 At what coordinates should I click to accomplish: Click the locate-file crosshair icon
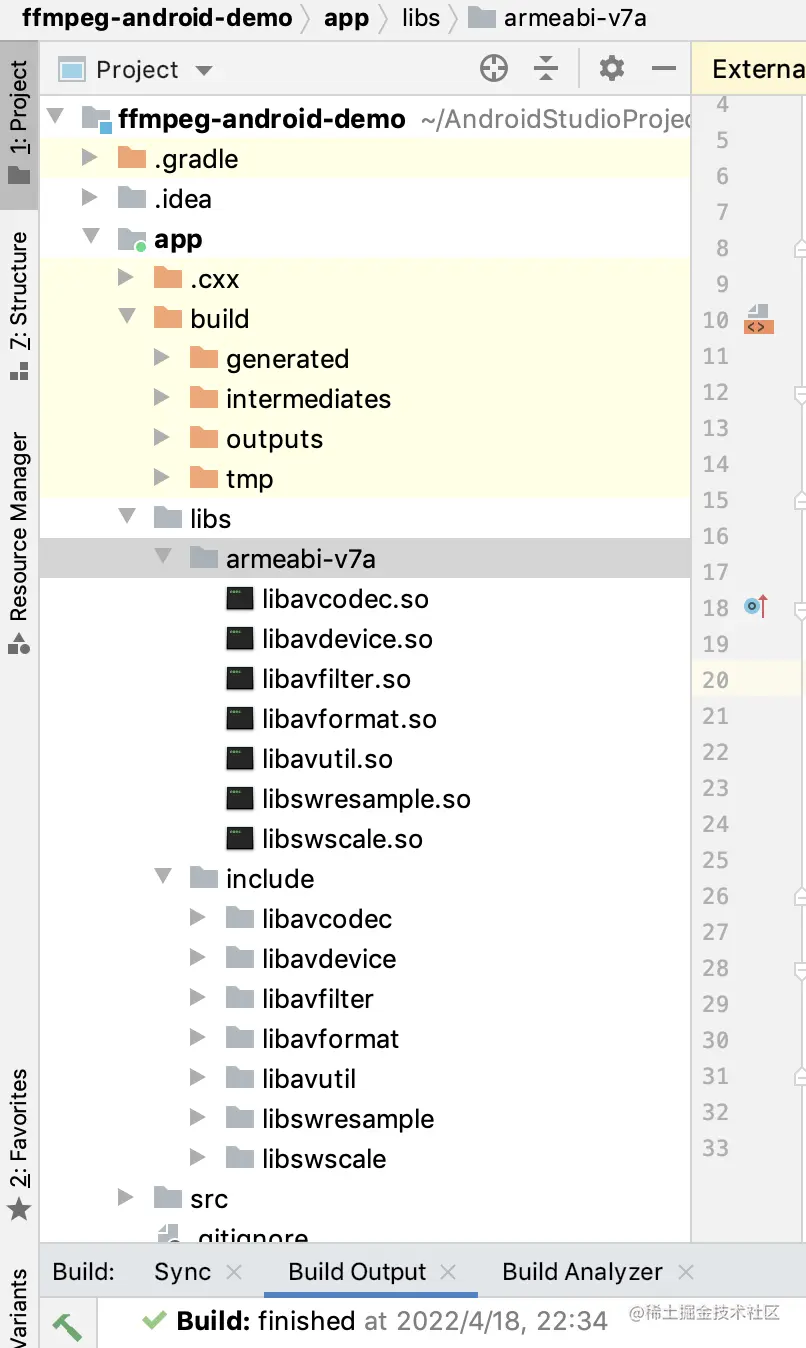494,69
